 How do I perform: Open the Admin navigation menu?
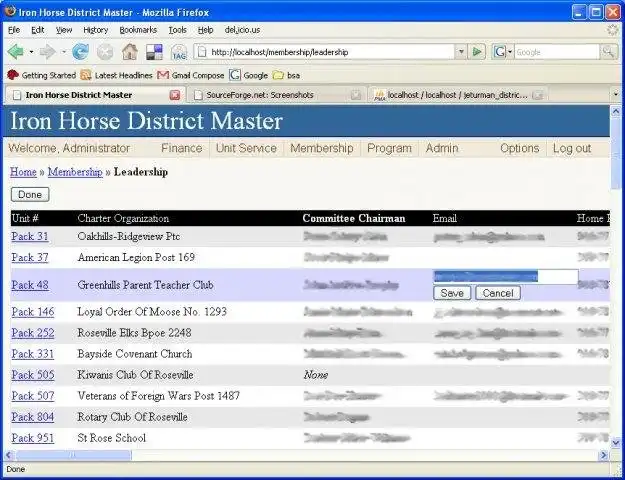click(442, 148)
